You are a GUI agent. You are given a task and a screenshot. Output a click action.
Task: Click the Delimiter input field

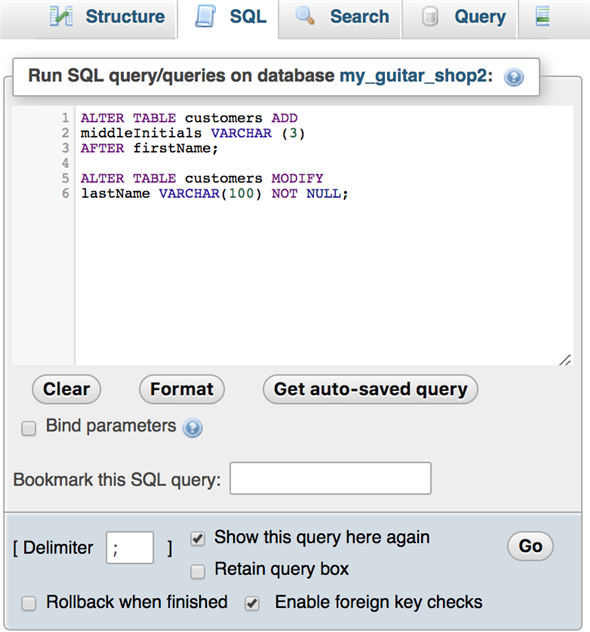pyautogui.click(x=130, y=547)
